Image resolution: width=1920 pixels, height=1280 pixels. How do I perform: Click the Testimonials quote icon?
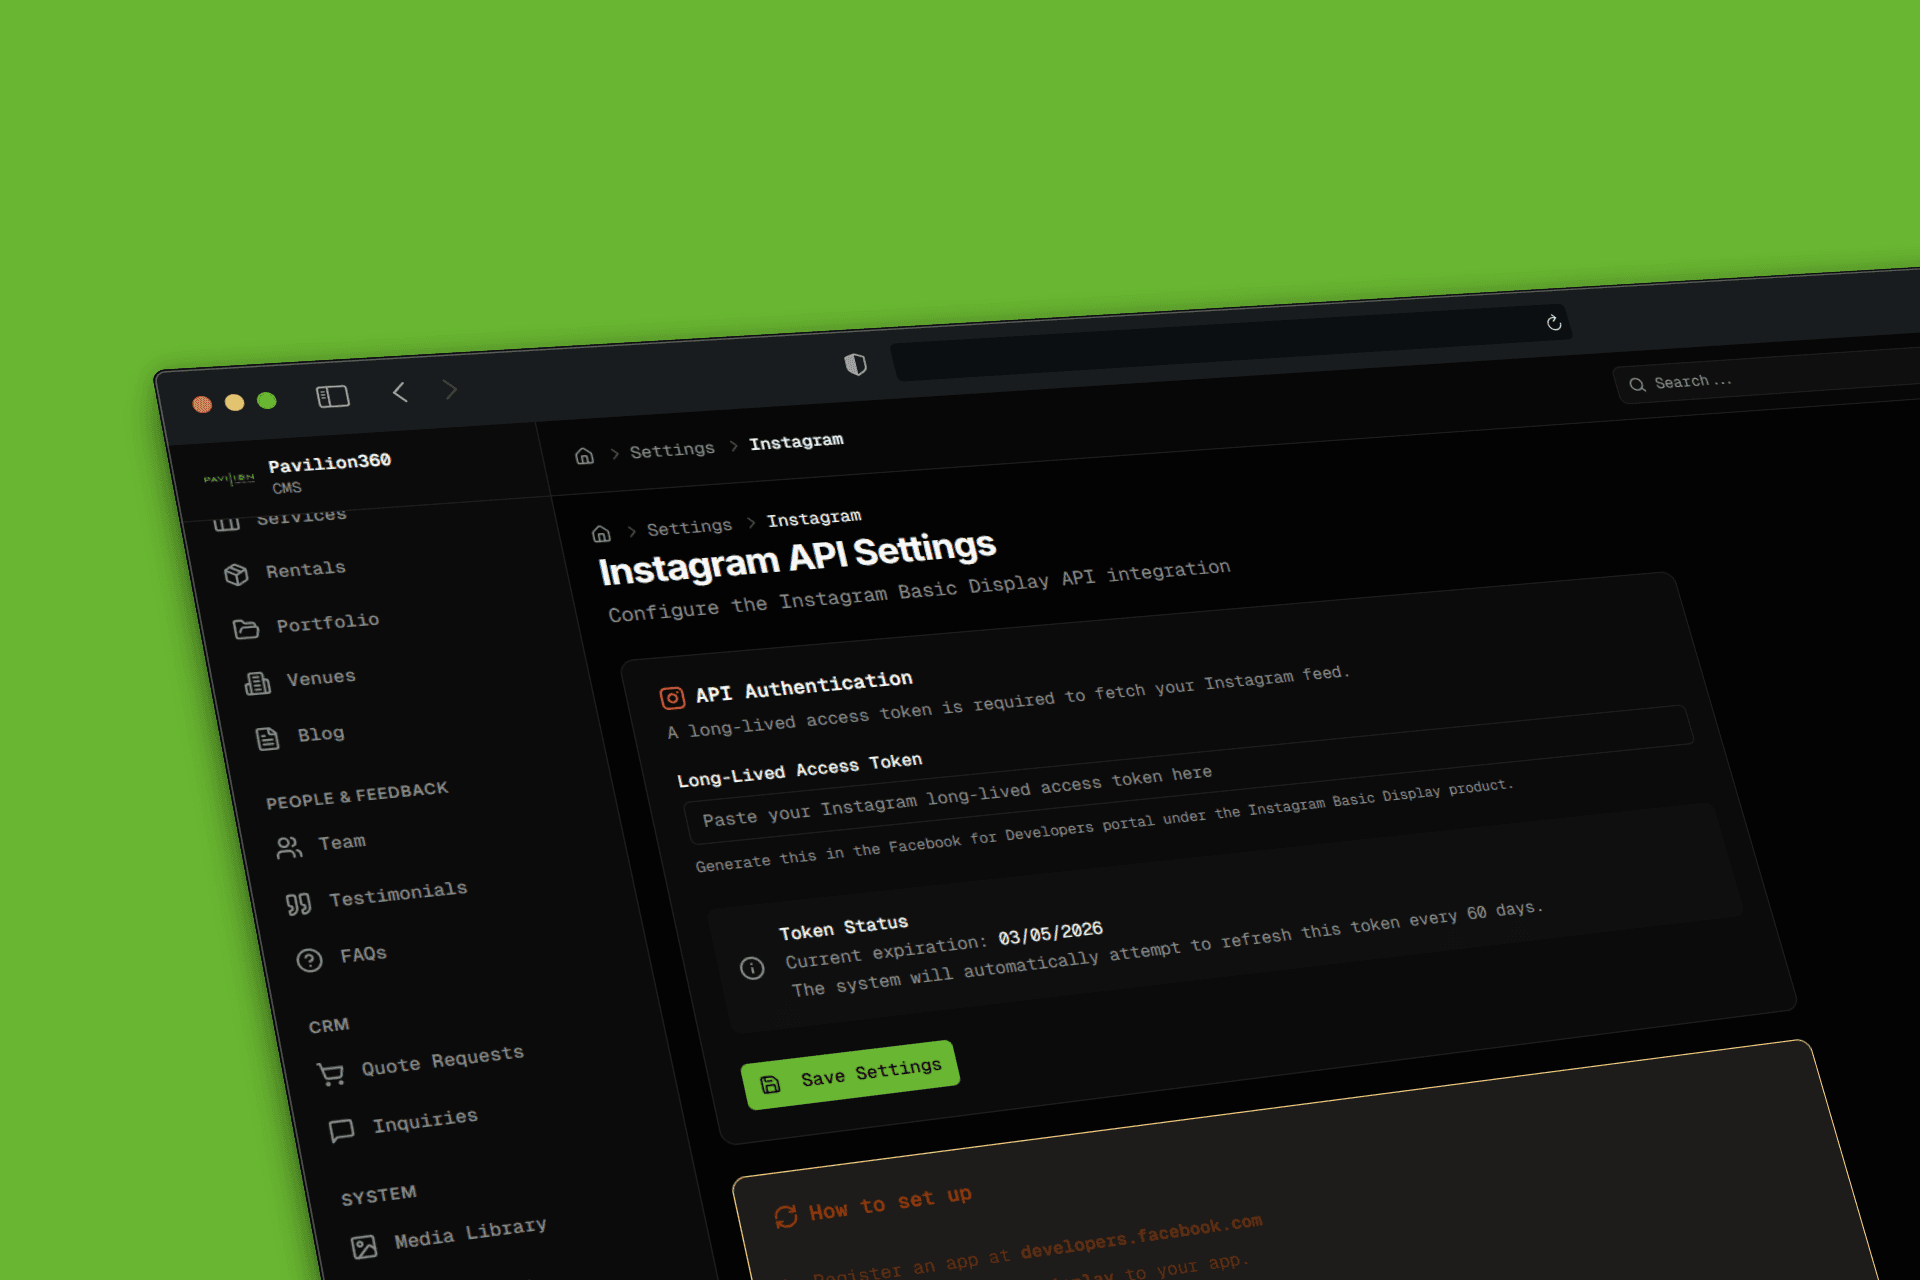tap(298, 905)
